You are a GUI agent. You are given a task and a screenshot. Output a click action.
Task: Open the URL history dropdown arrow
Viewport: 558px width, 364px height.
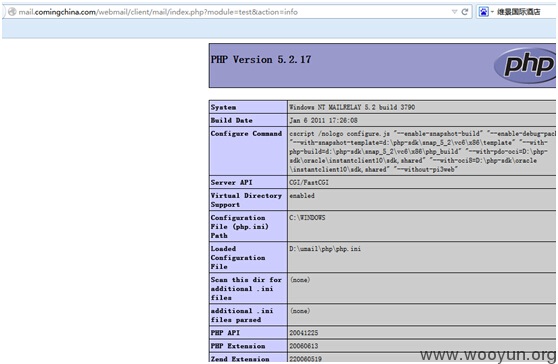(454, 12)
